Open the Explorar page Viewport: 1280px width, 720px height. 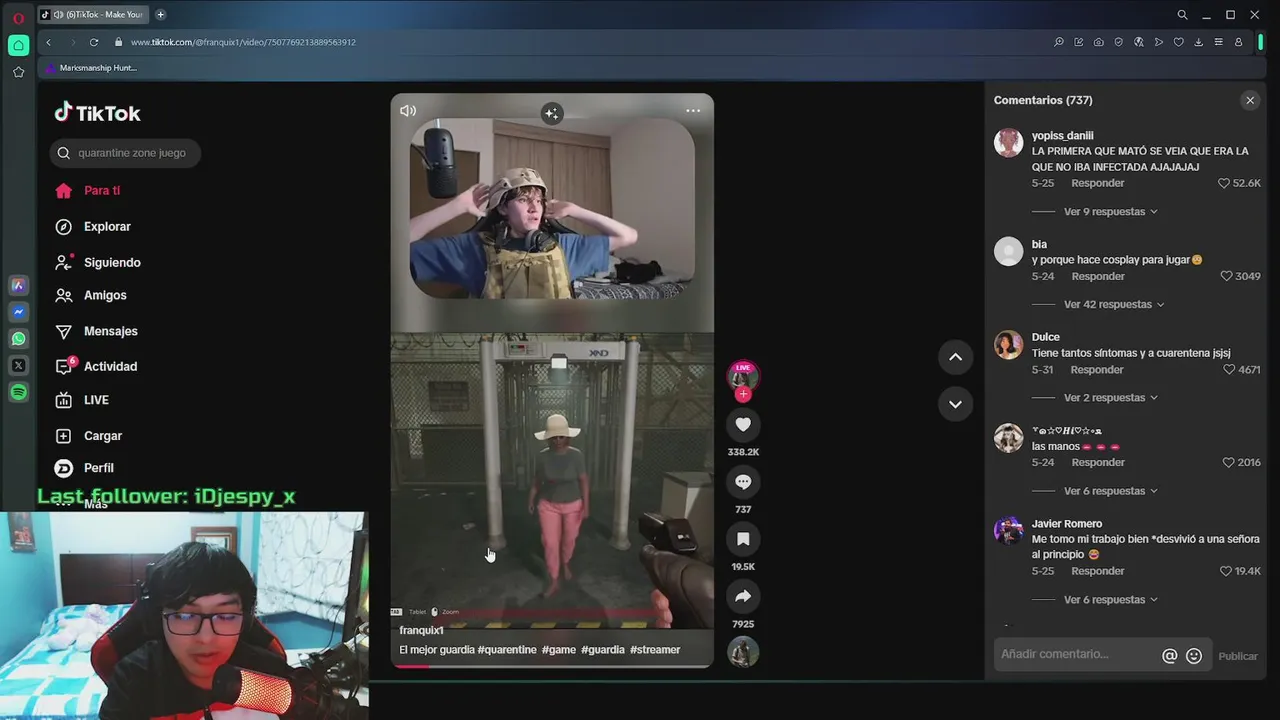pyautogui.click(x=93, y=226)
